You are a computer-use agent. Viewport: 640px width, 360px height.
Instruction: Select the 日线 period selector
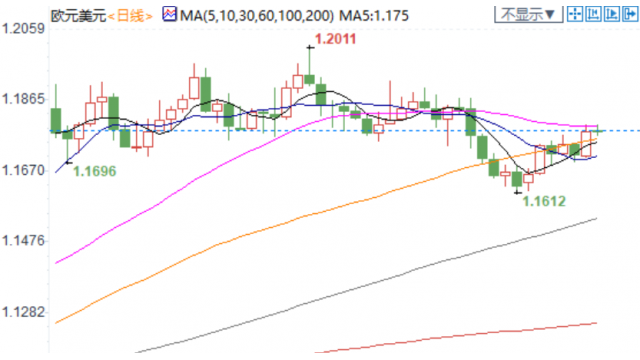coord(130,16)
